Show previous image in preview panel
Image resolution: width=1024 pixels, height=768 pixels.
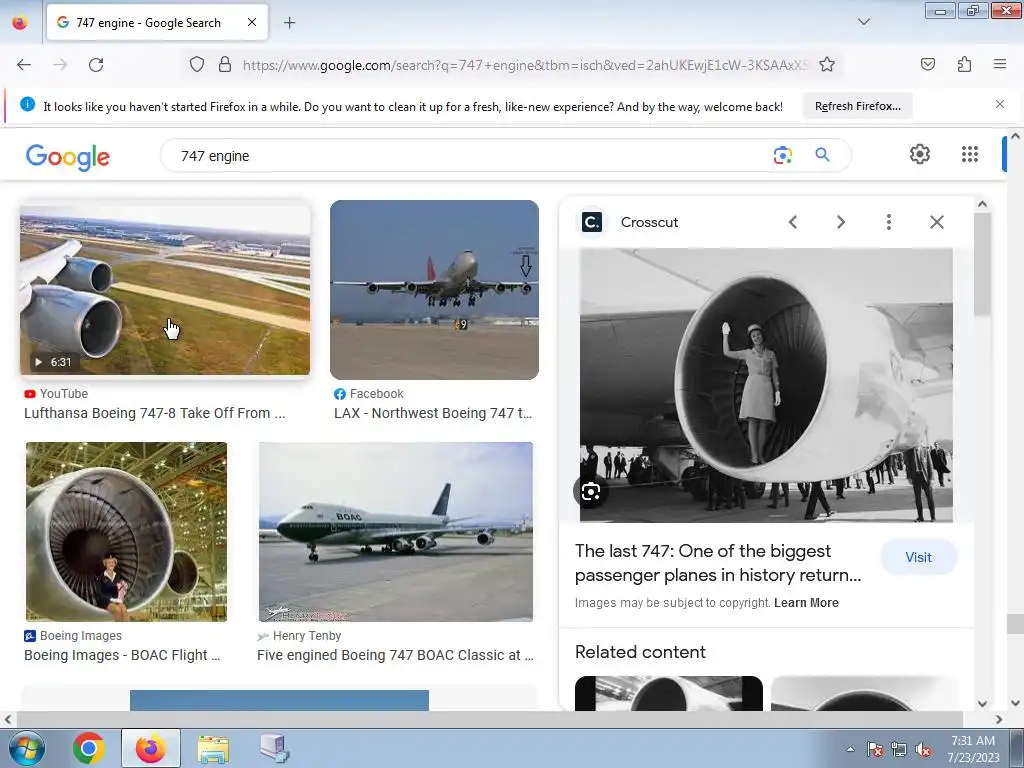pyautogui.click(x=793, y=222)
